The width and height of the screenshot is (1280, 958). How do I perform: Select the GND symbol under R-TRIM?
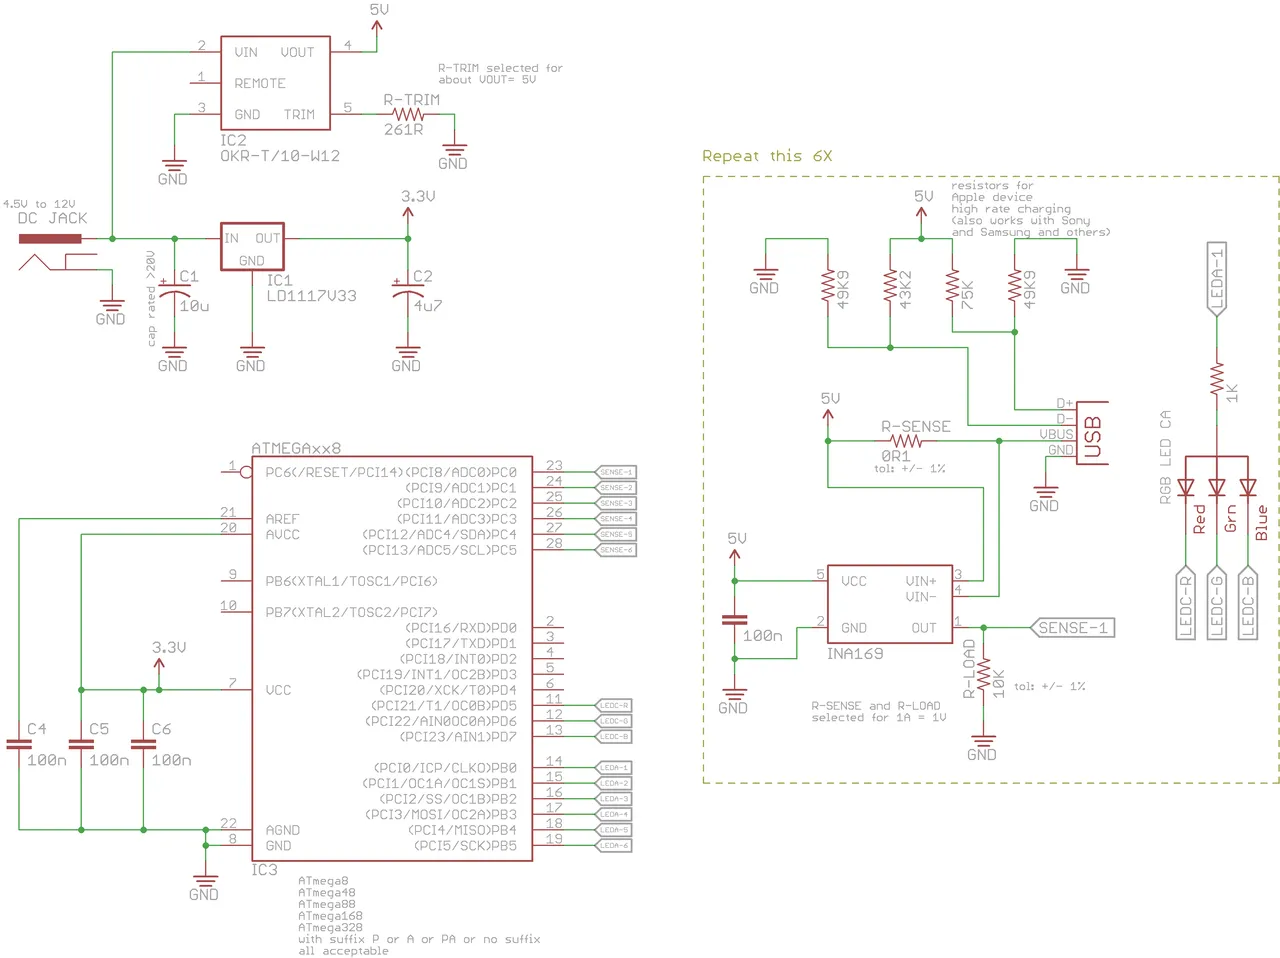(x=453, y=150)
